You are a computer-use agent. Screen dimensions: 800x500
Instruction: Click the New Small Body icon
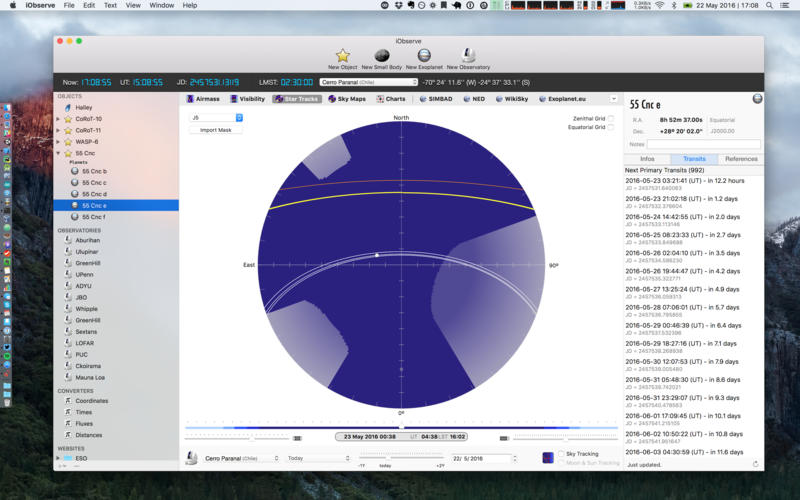click(381, 56)
